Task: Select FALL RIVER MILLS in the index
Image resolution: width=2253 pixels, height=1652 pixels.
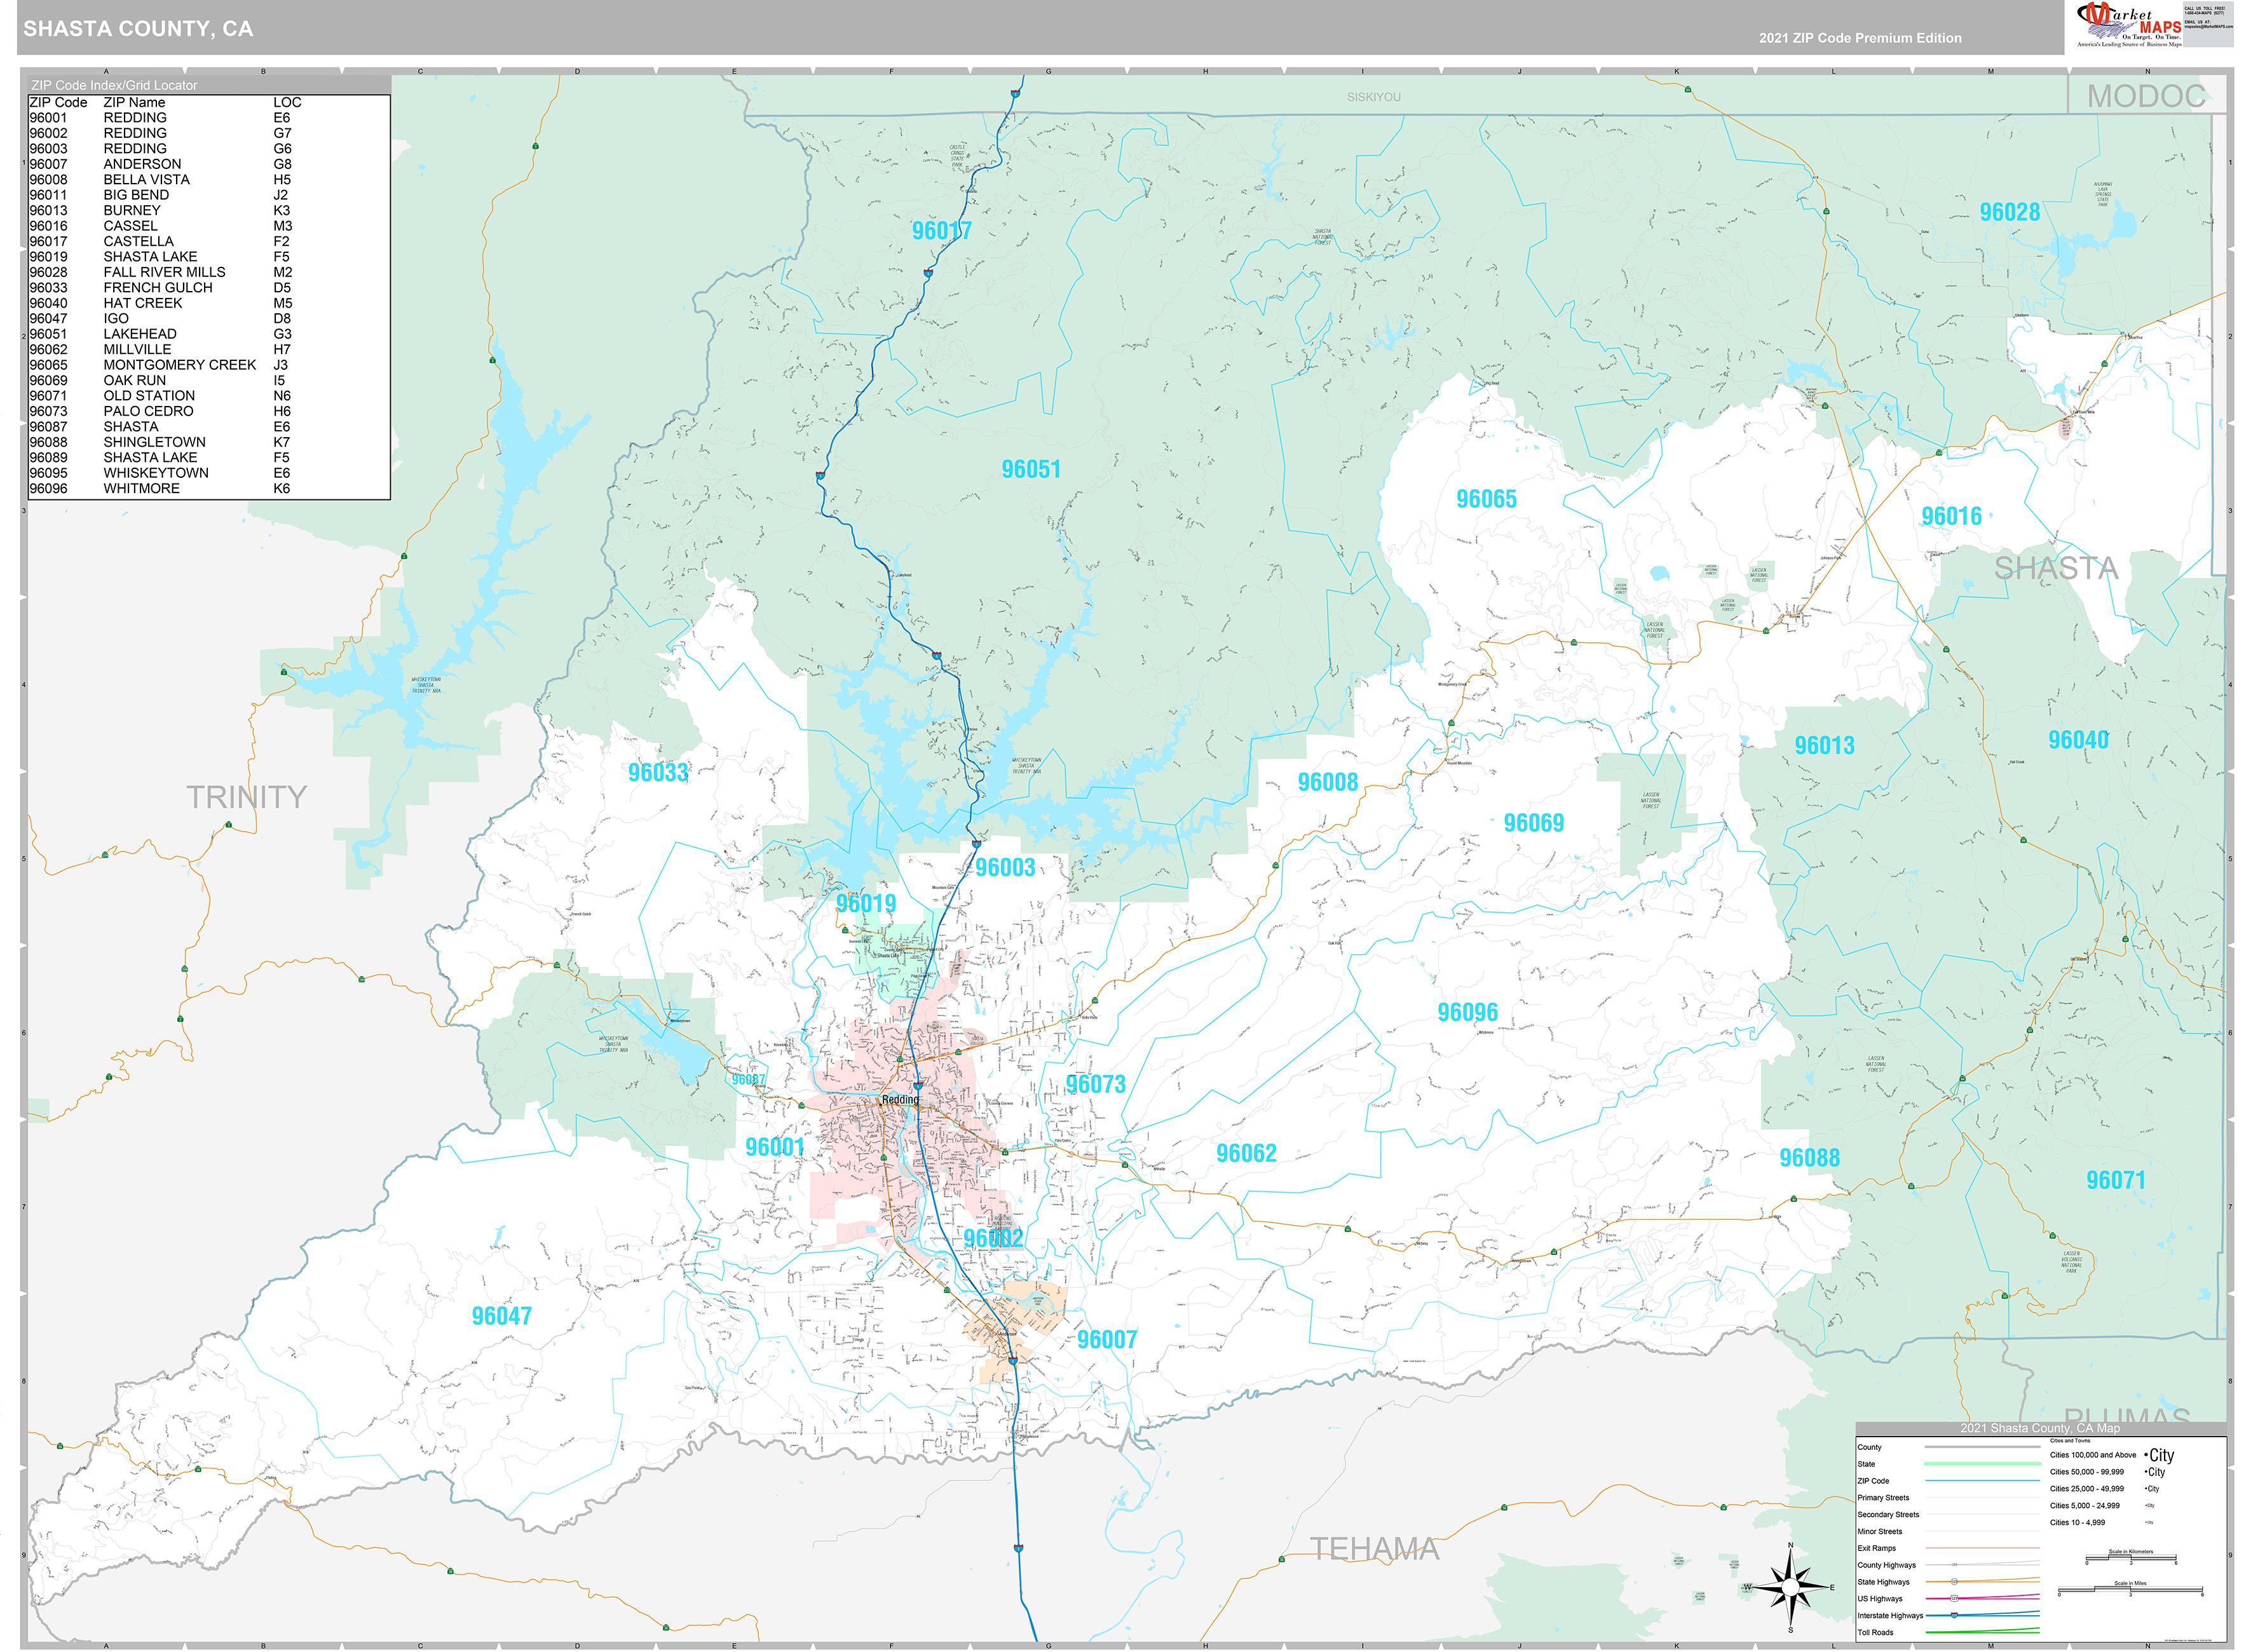Action: [x=165, y=272]
